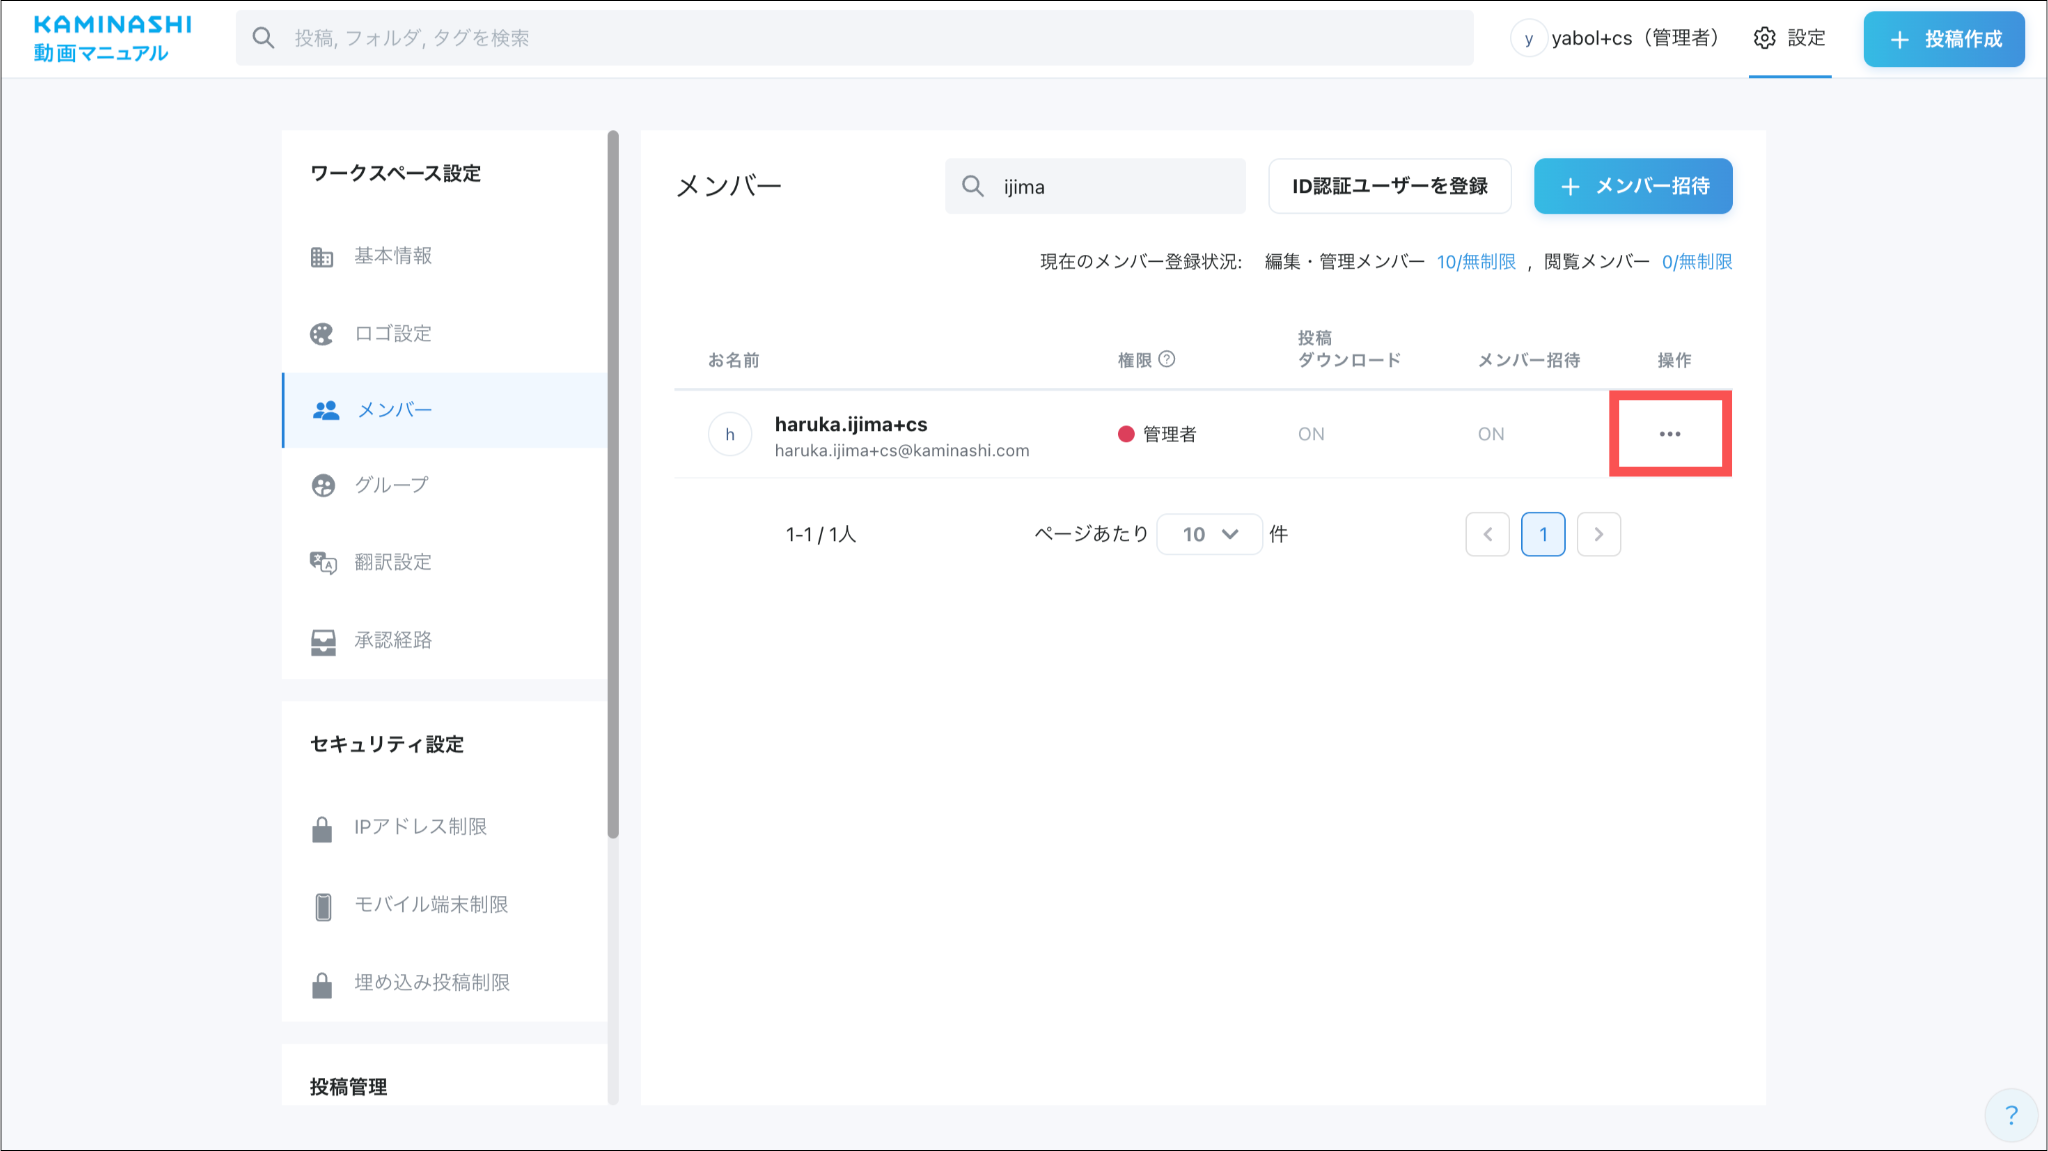
Task: Select メンバー in the sidebar menu
Action: 394,410
